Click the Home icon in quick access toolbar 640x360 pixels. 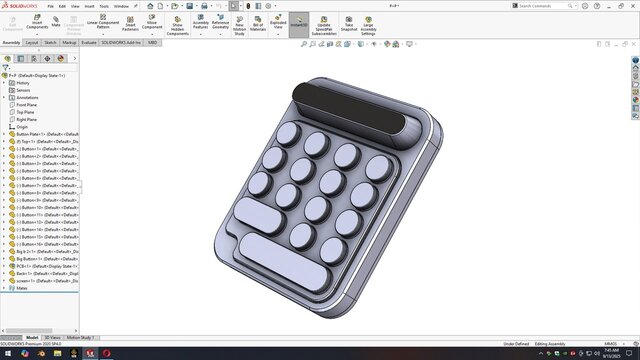coord(150,6)
